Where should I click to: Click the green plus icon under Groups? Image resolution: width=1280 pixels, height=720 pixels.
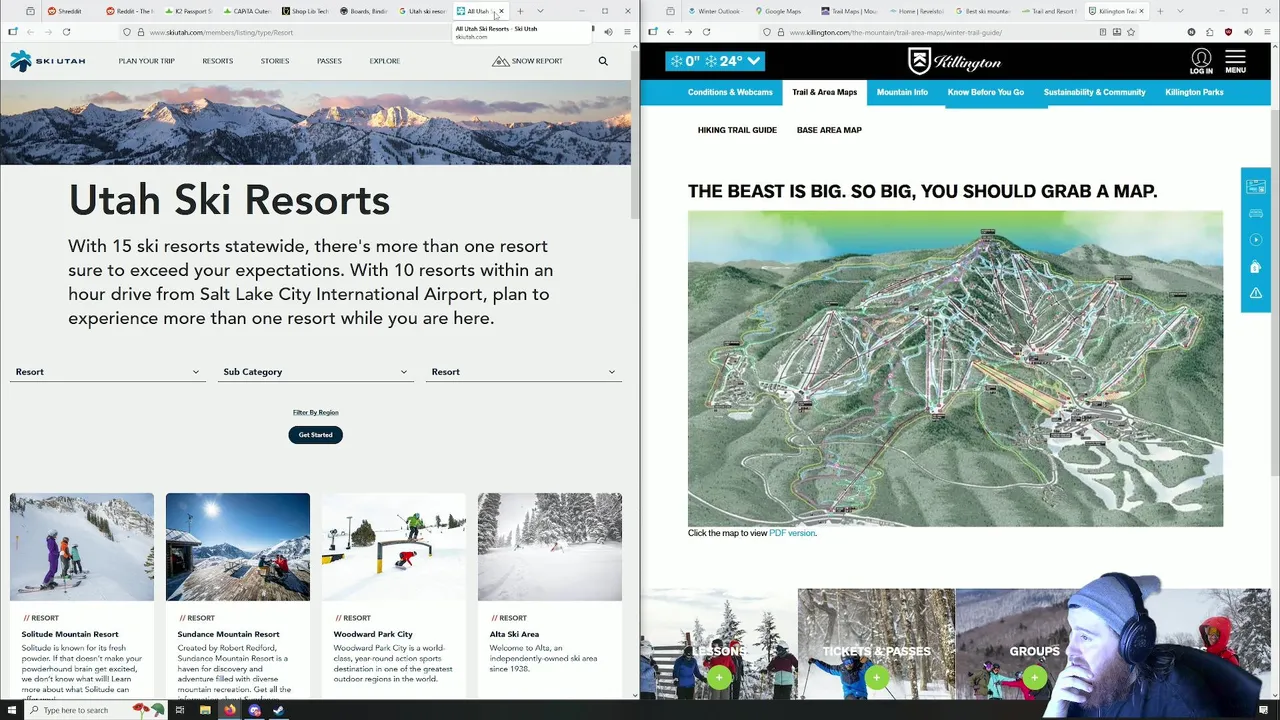[x=1034, y=678]
